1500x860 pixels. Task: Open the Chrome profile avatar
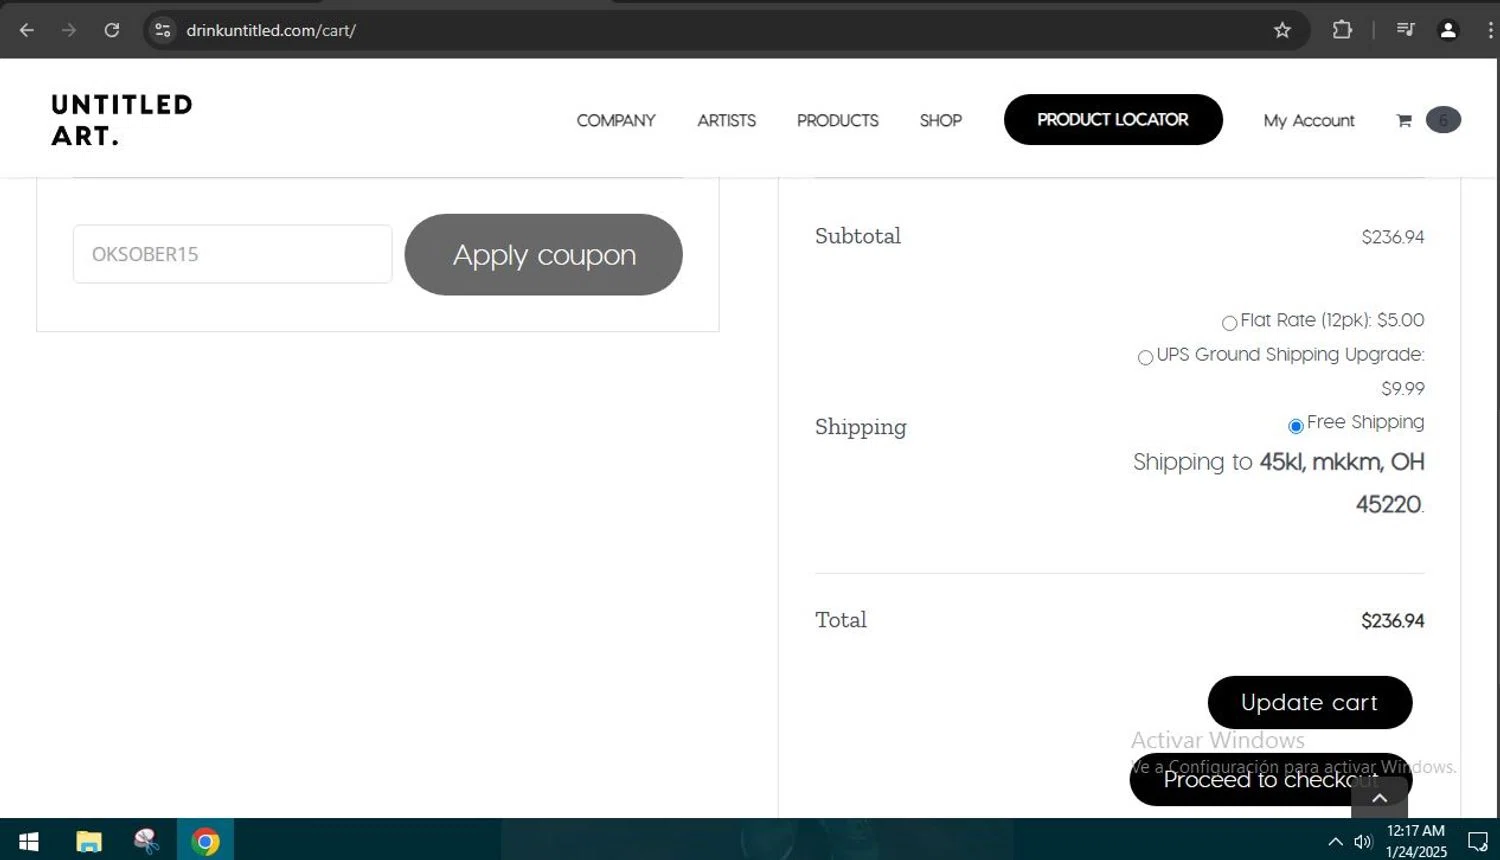1447,30
